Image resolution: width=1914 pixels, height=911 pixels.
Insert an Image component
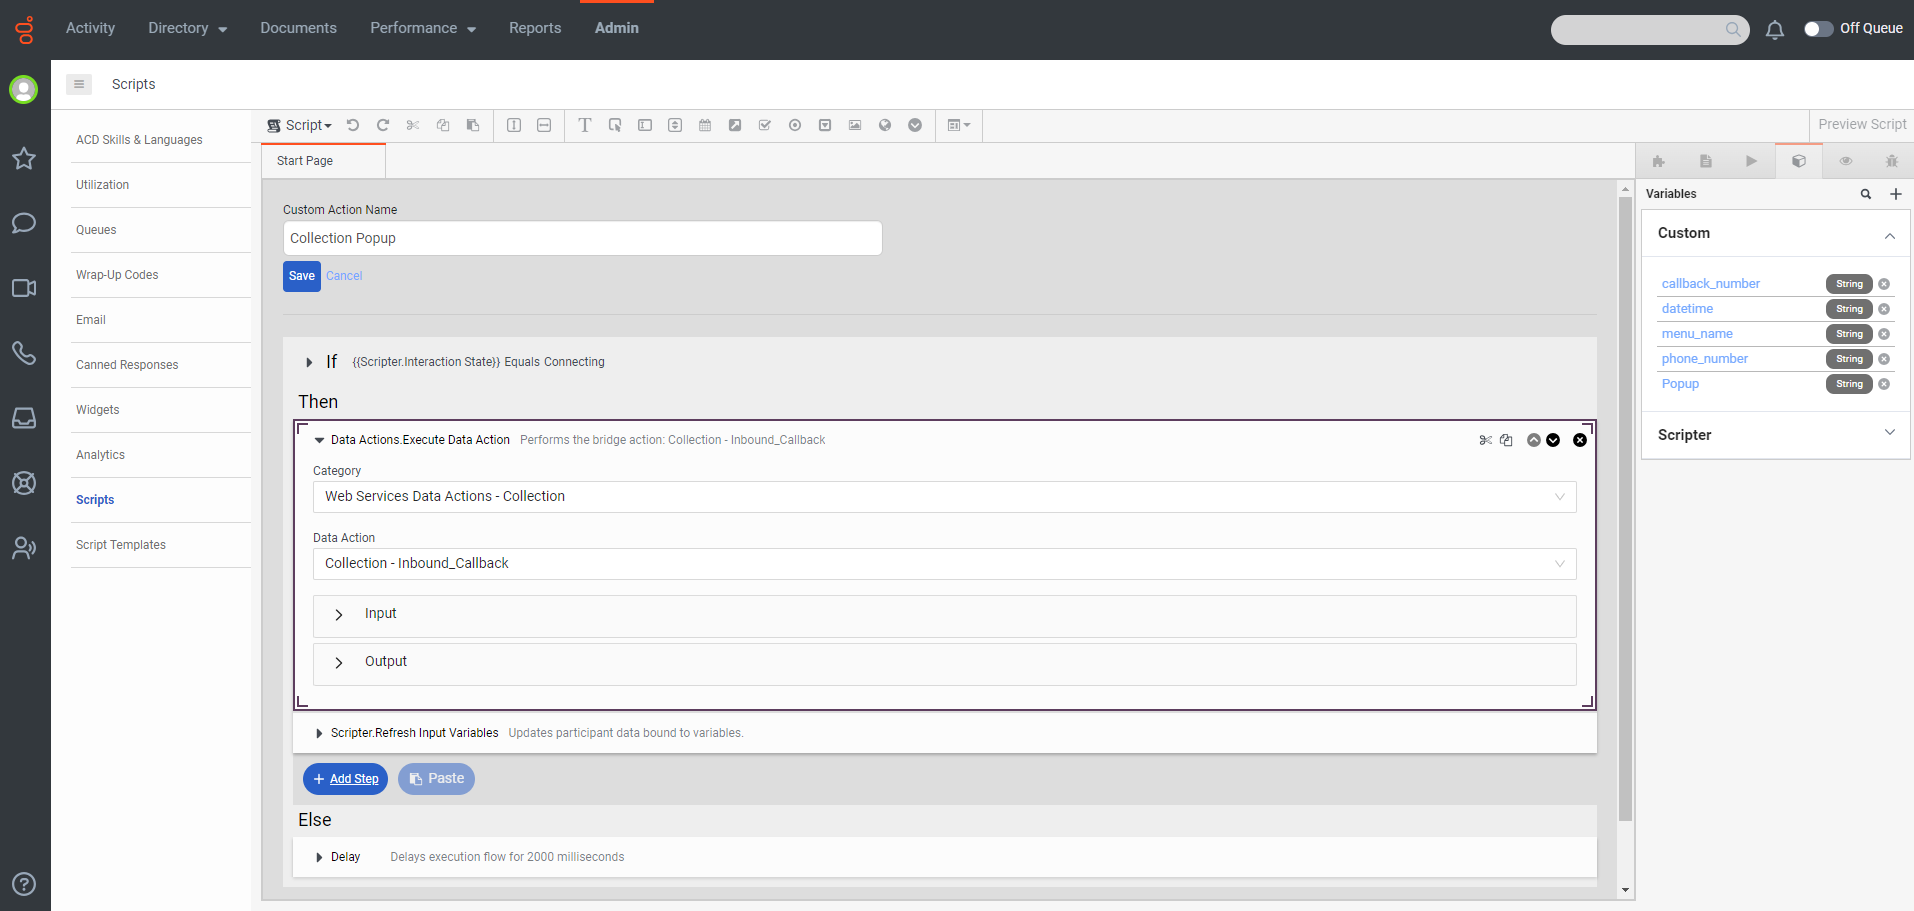click(x=855, y=125)
